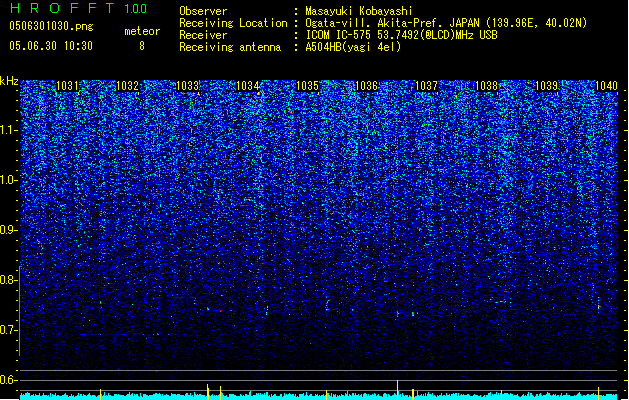The image size is (629, 400).
Task: Click the timestamp 05.06.30 10:30
Action: (51, 46)
